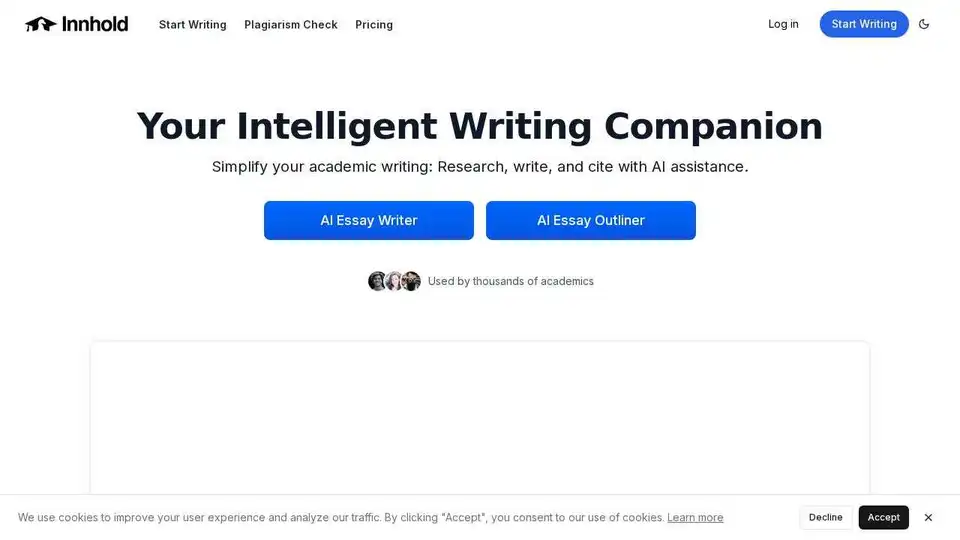Click the Innhold graduation cap logo icon
960x540 pixels.
[x=41, y=24]
